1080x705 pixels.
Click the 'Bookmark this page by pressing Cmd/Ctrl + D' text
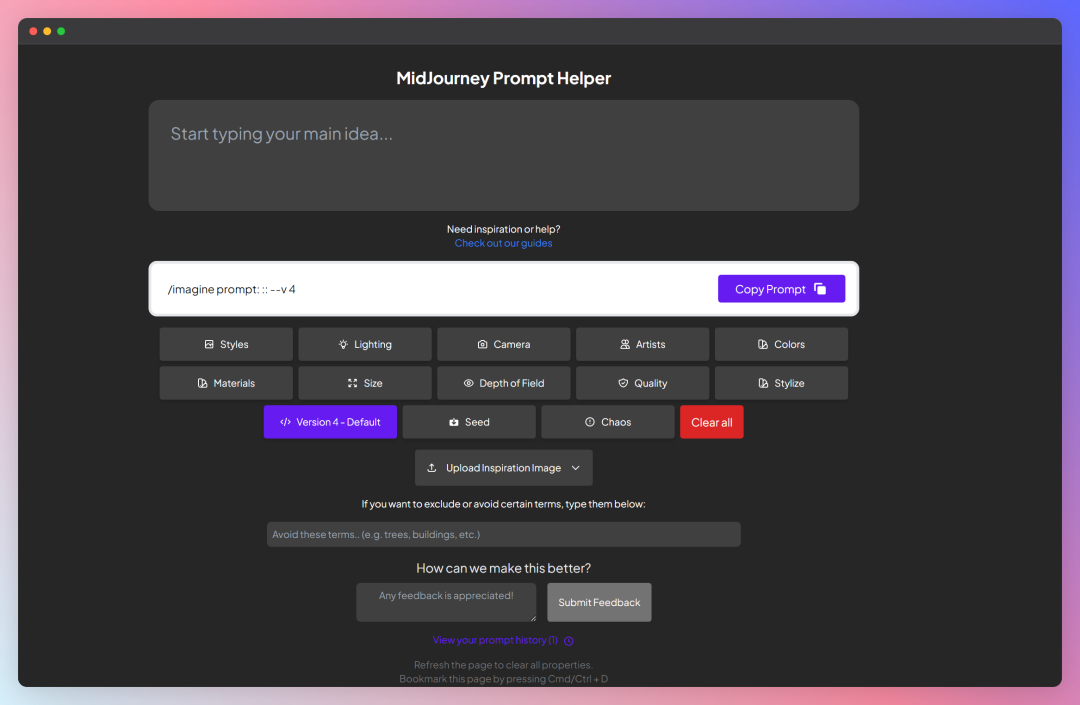click(x=503, y=679)
